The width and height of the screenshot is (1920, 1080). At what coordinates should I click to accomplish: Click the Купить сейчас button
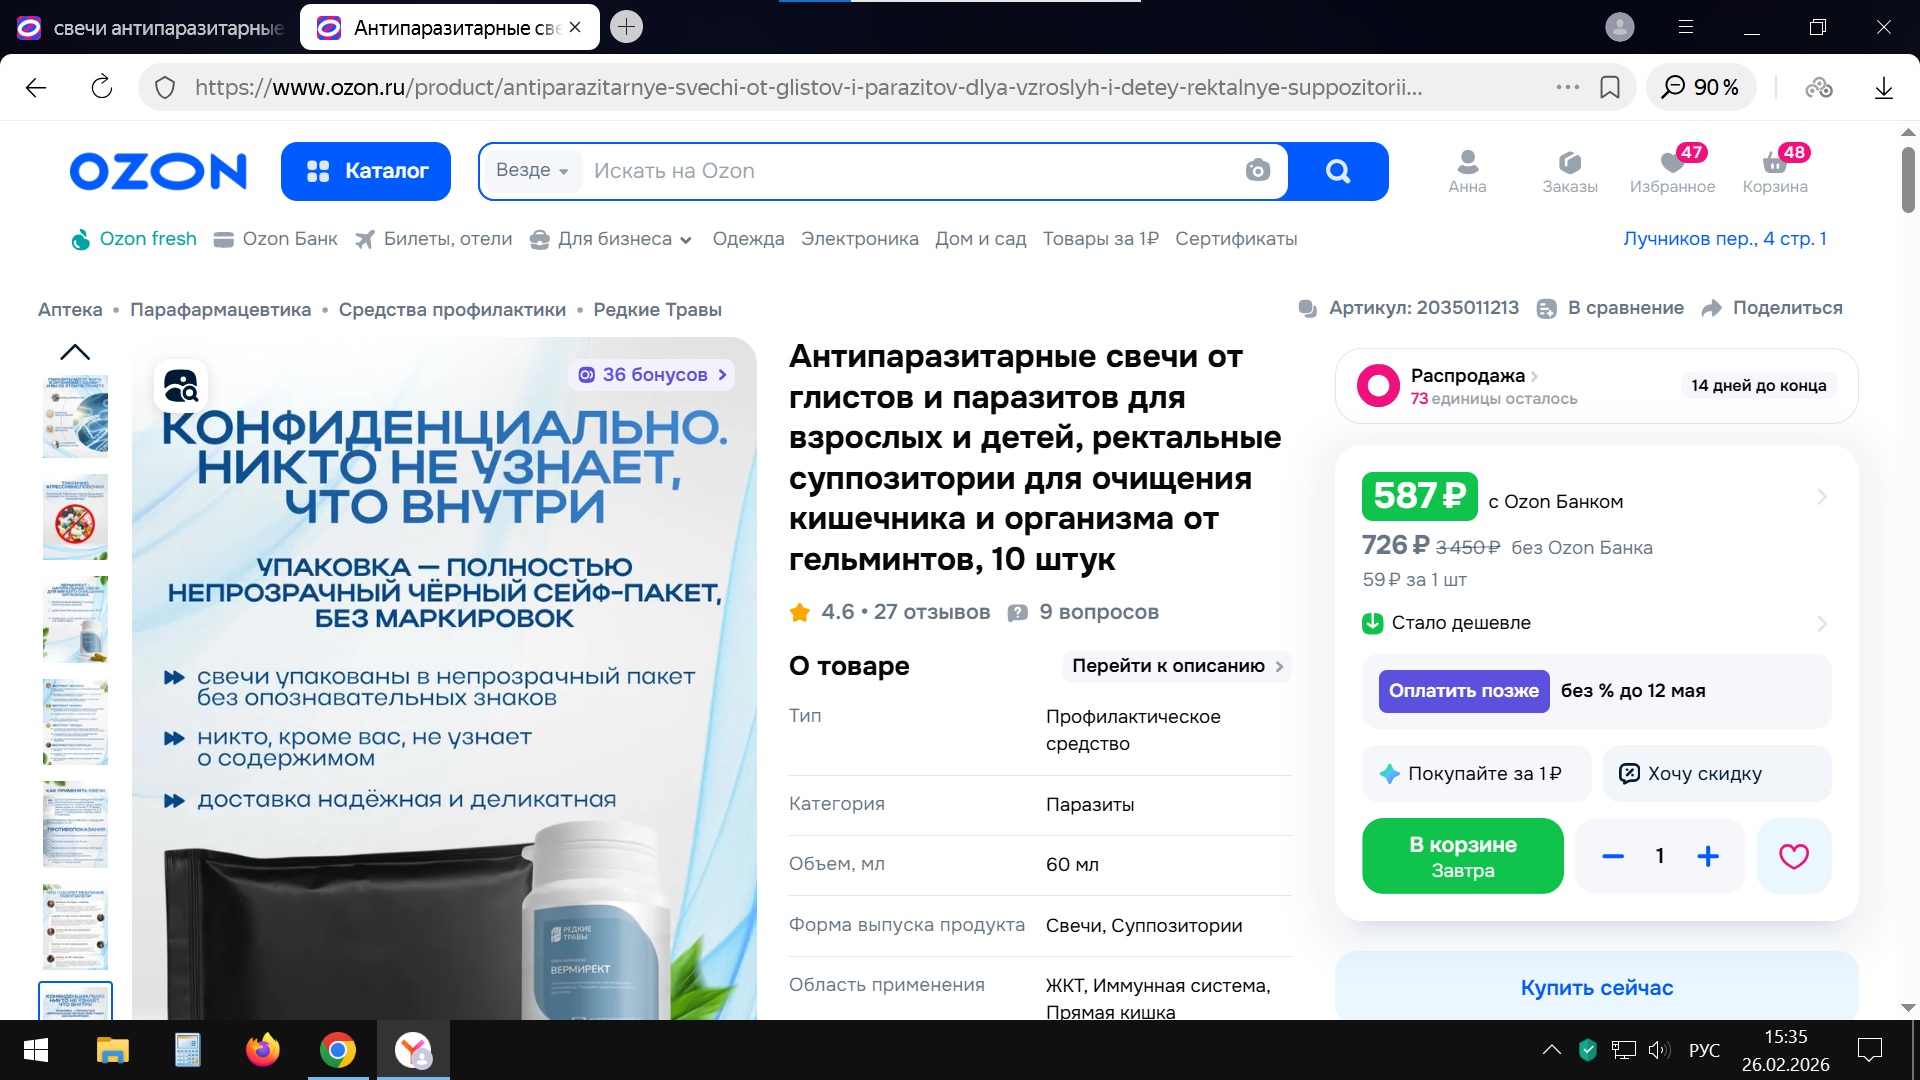click(1596, 987)
